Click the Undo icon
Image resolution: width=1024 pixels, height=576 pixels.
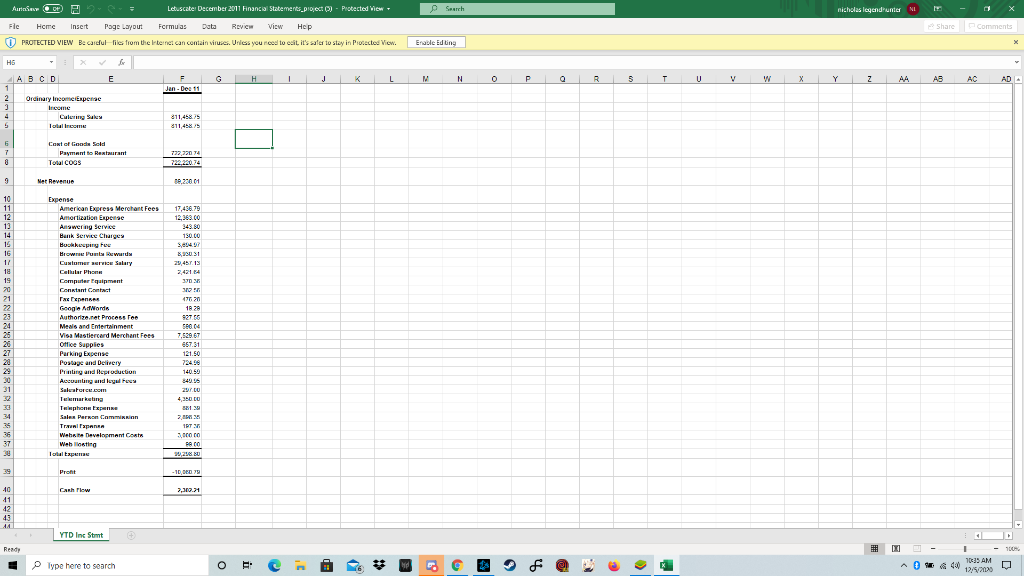91,9
